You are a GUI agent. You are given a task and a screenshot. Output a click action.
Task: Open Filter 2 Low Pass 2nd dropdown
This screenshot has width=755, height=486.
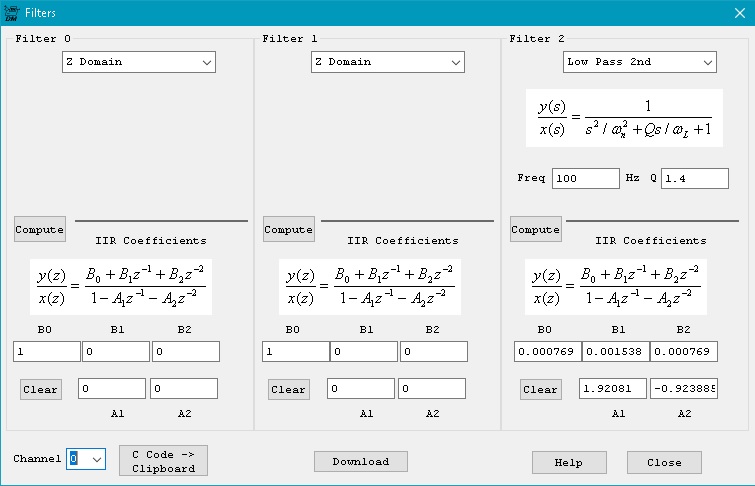[x=639, y=62]
